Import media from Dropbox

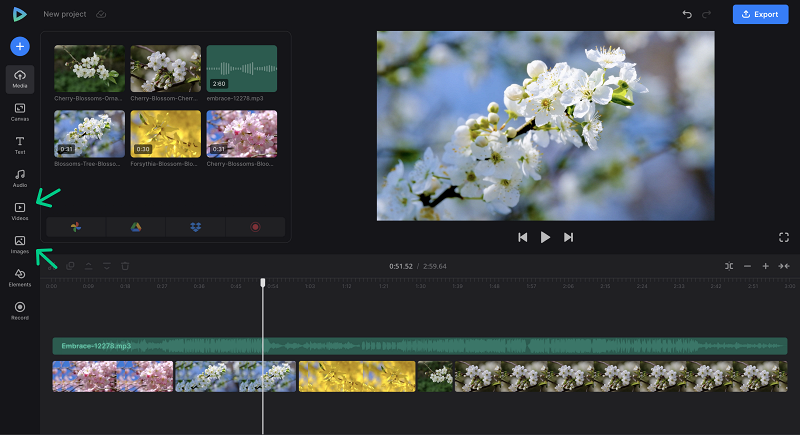coord(195,227)
